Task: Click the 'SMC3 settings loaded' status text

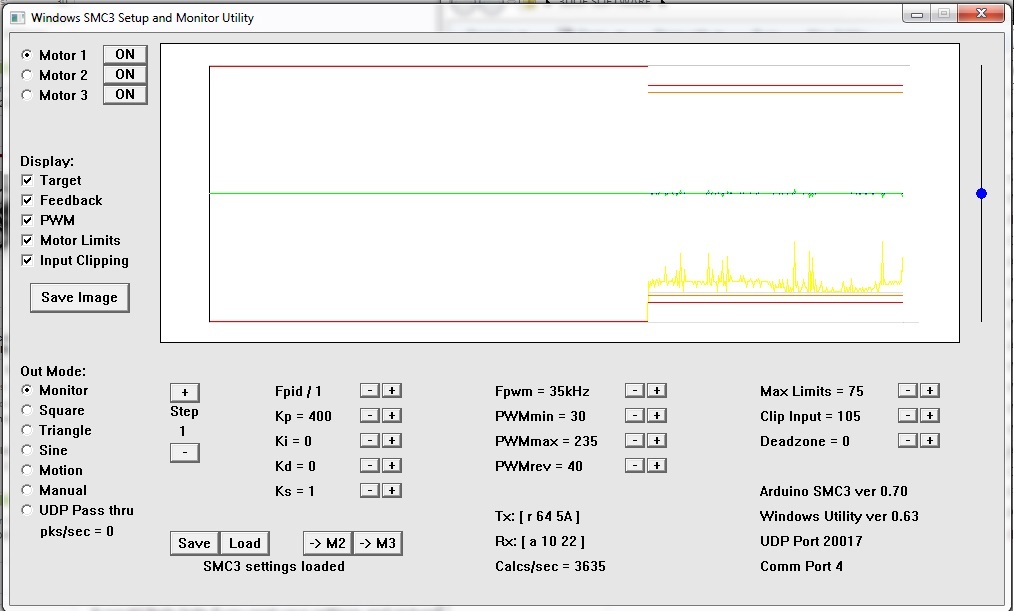Action: pyautogui.click(x=274, y=566)
